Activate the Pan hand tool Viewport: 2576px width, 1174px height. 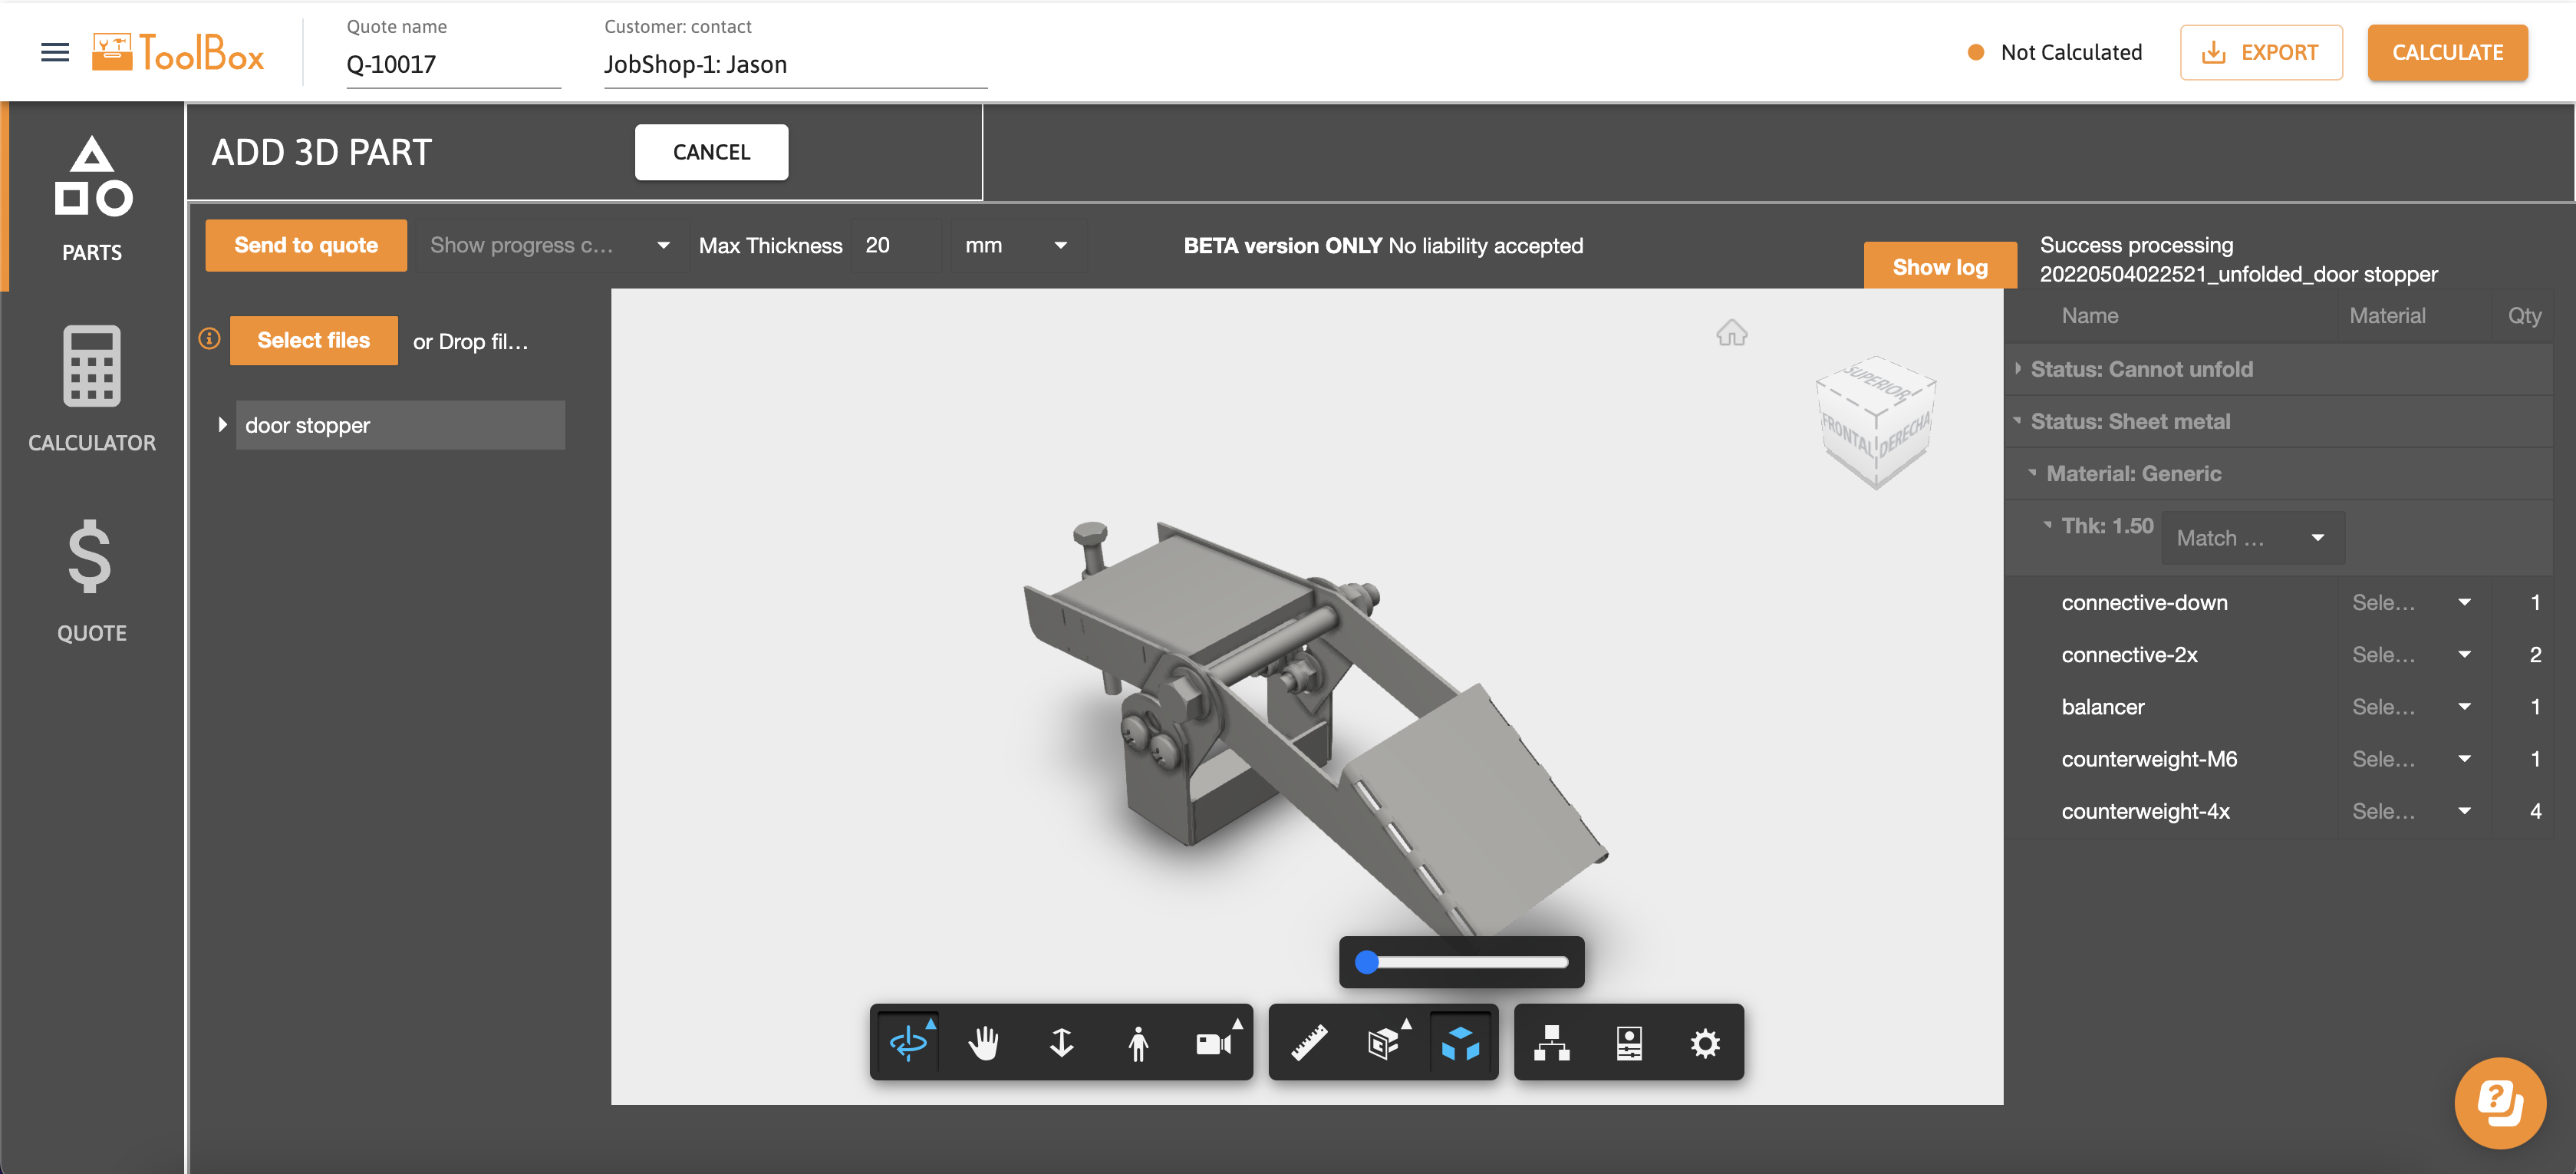coord(984,1043)
